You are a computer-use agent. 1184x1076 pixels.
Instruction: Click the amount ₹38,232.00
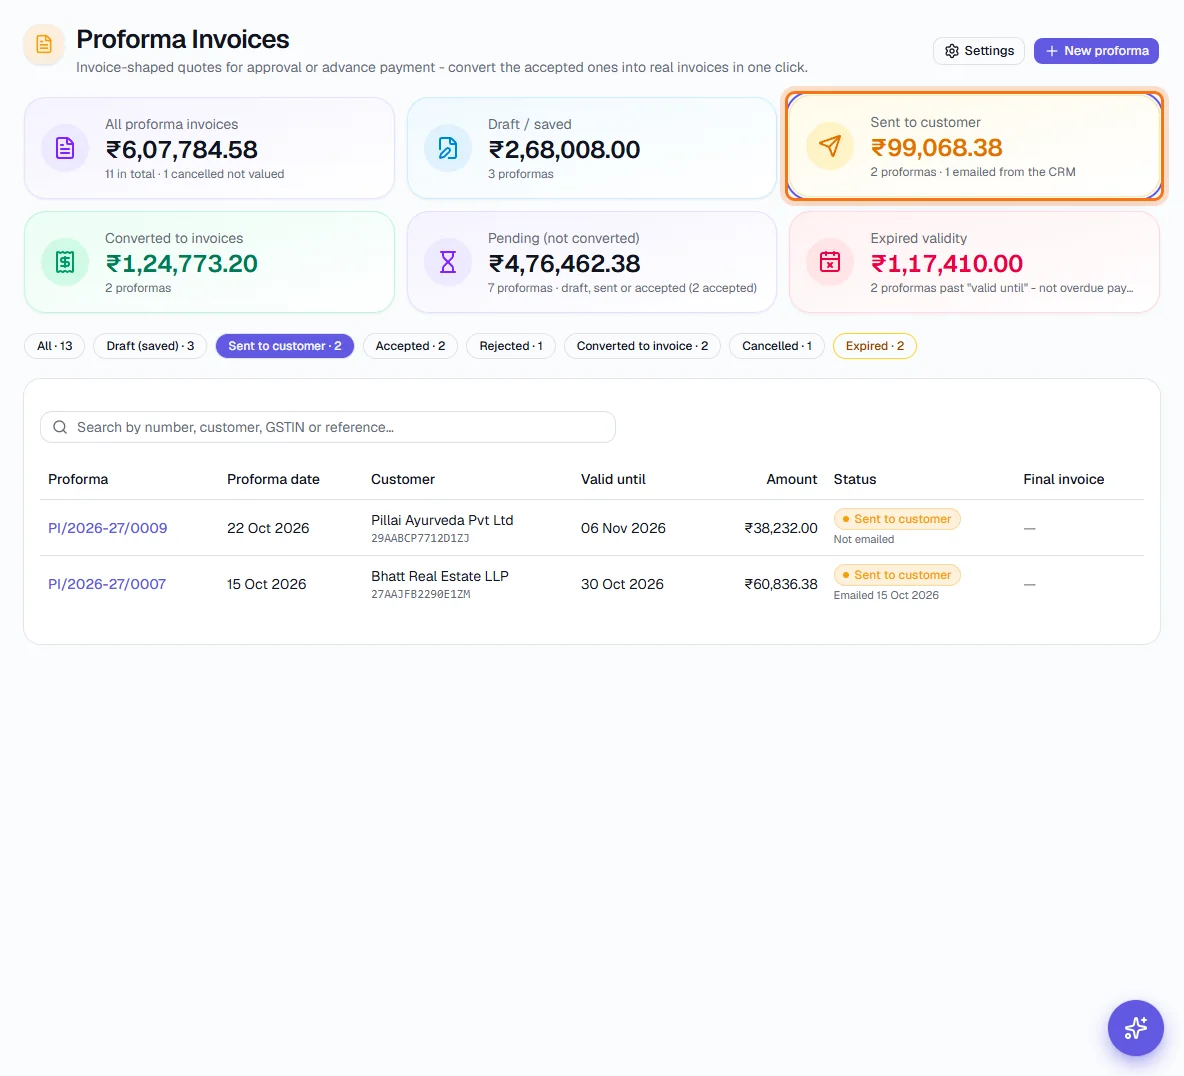pyautogui.click(x=781, y=528)
